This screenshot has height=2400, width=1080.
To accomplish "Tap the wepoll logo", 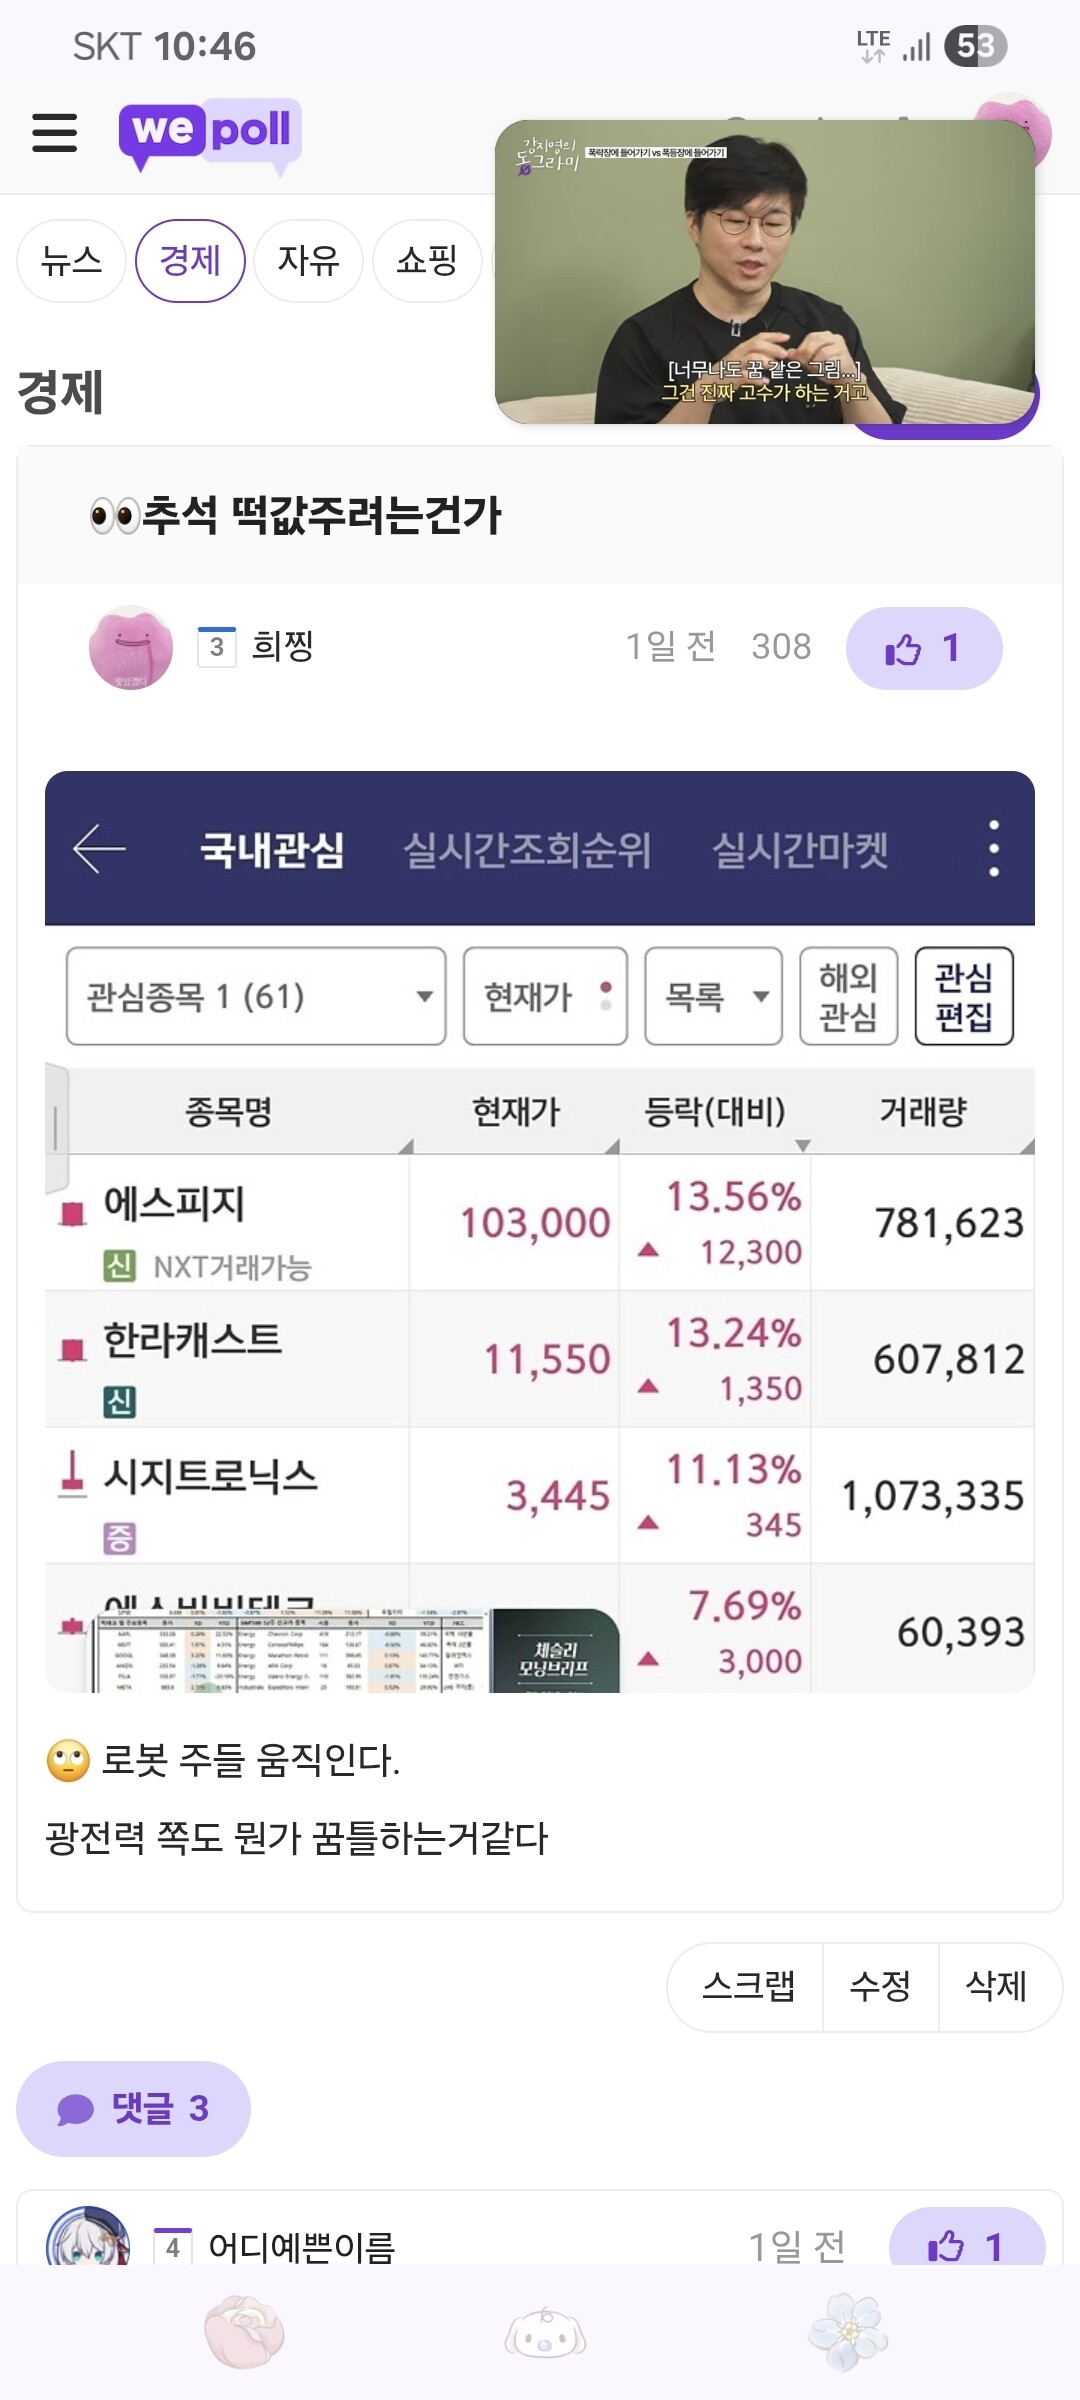I will click(210, 134).
